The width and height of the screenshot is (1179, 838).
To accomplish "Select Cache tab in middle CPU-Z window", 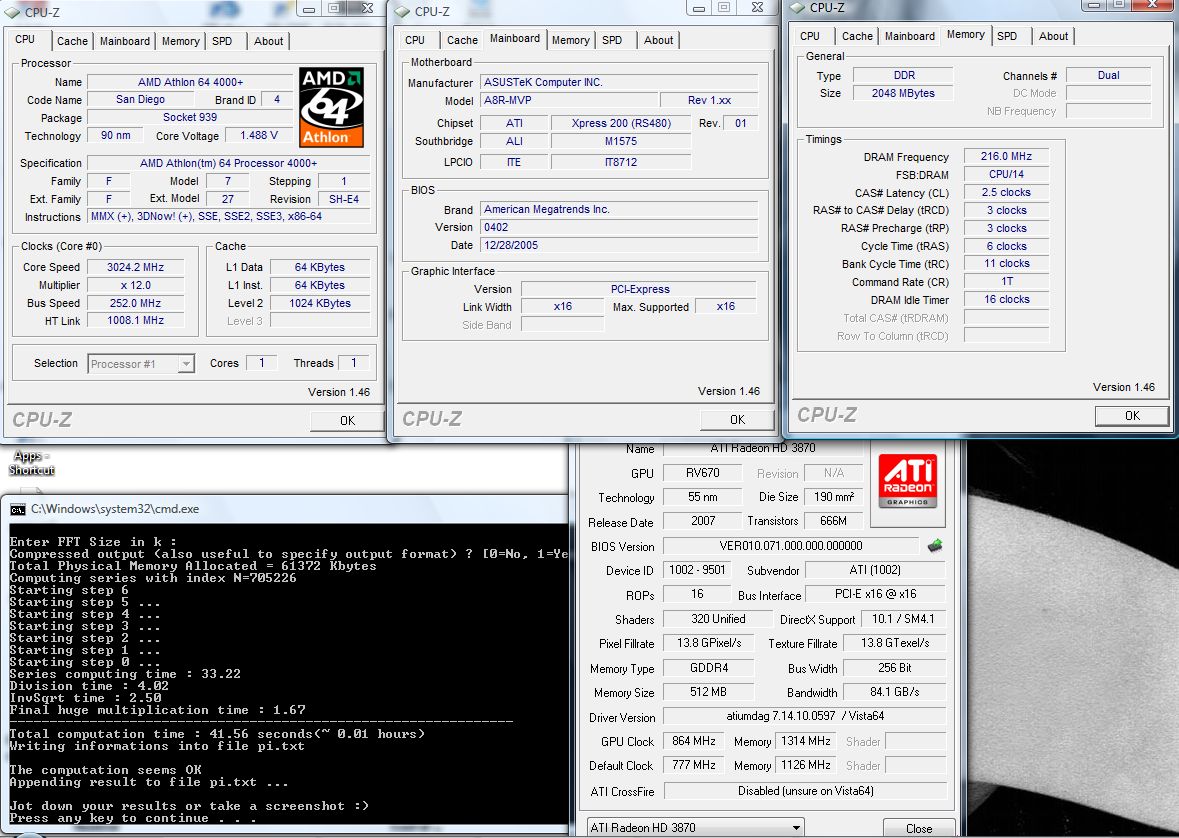I will [462, 41].
